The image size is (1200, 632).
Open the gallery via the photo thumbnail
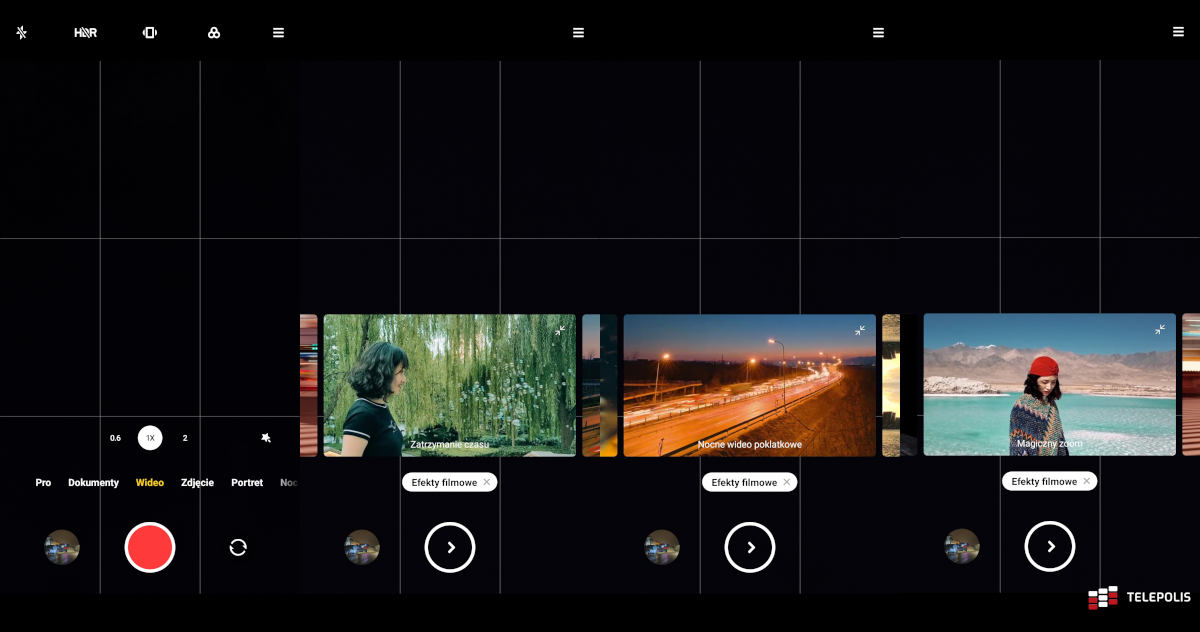(62, 547)
